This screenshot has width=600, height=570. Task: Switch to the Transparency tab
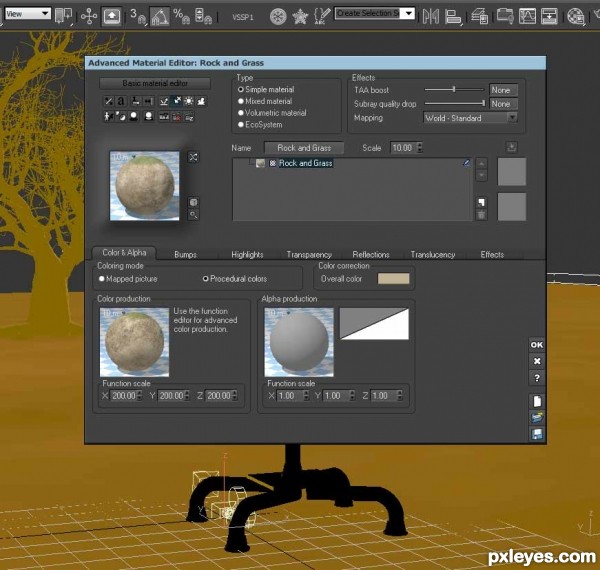309,254
